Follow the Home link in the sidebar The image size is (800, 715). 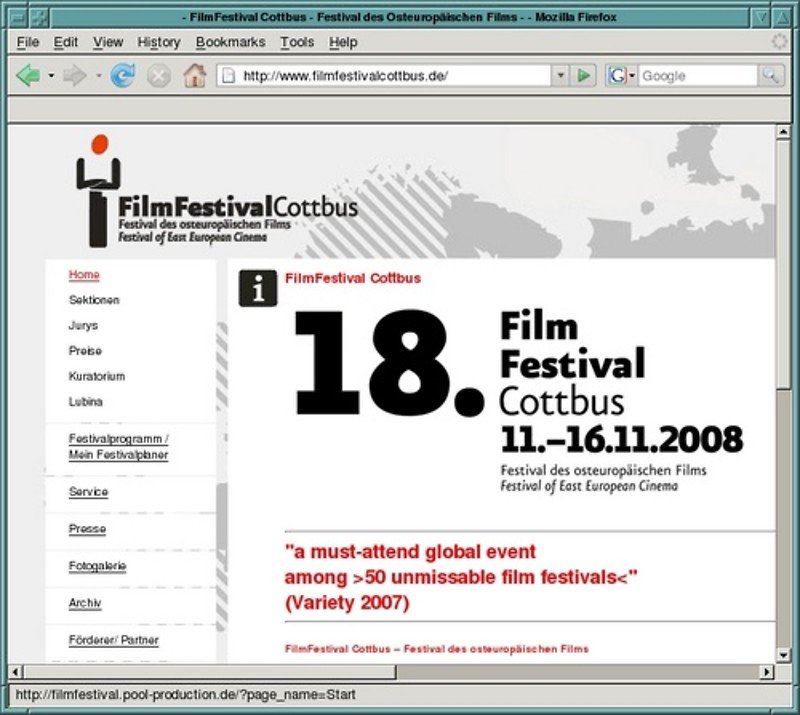coord(84,275)
